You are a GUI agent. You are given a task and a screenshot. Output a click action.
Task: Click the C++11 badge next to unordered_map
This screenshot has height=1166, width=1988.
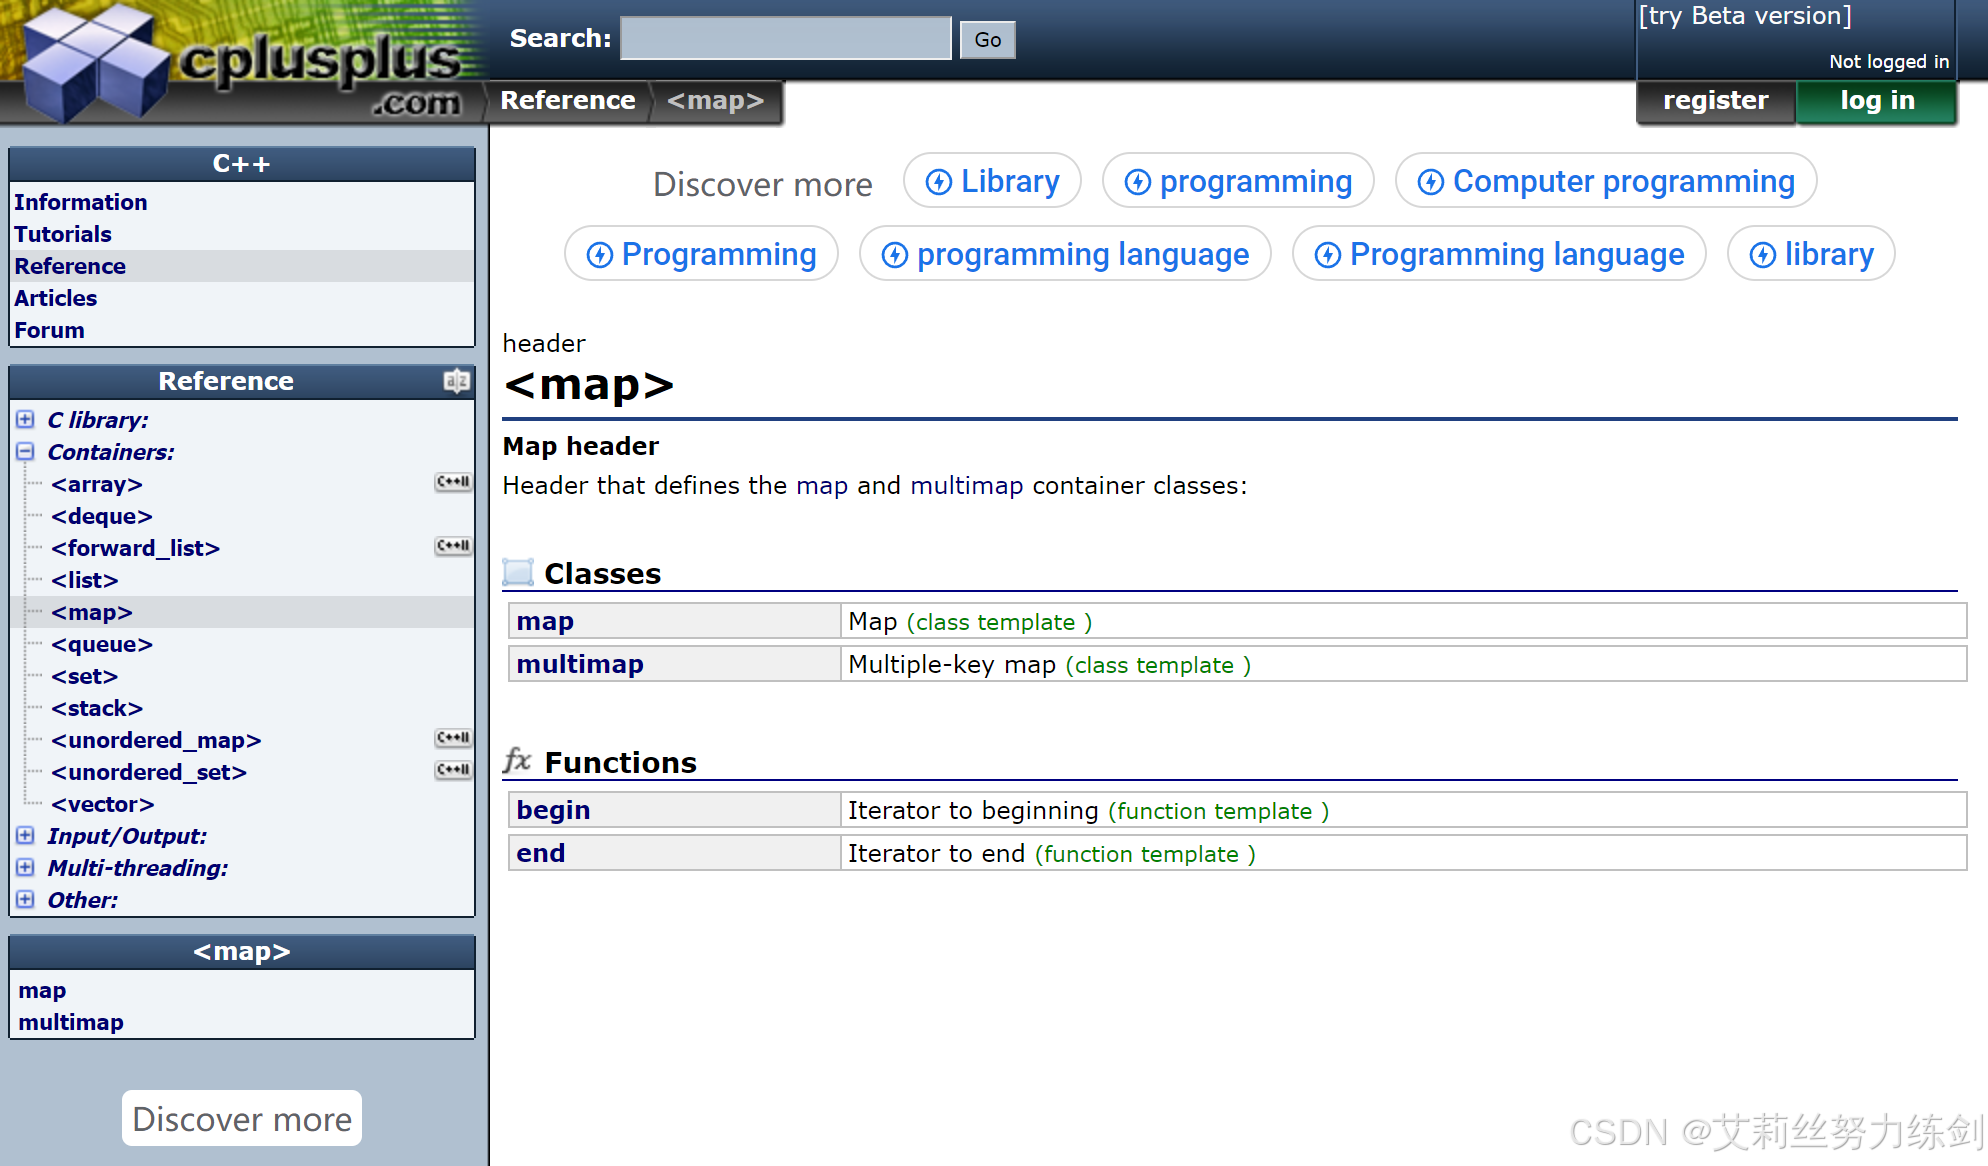tap(452, 738)
